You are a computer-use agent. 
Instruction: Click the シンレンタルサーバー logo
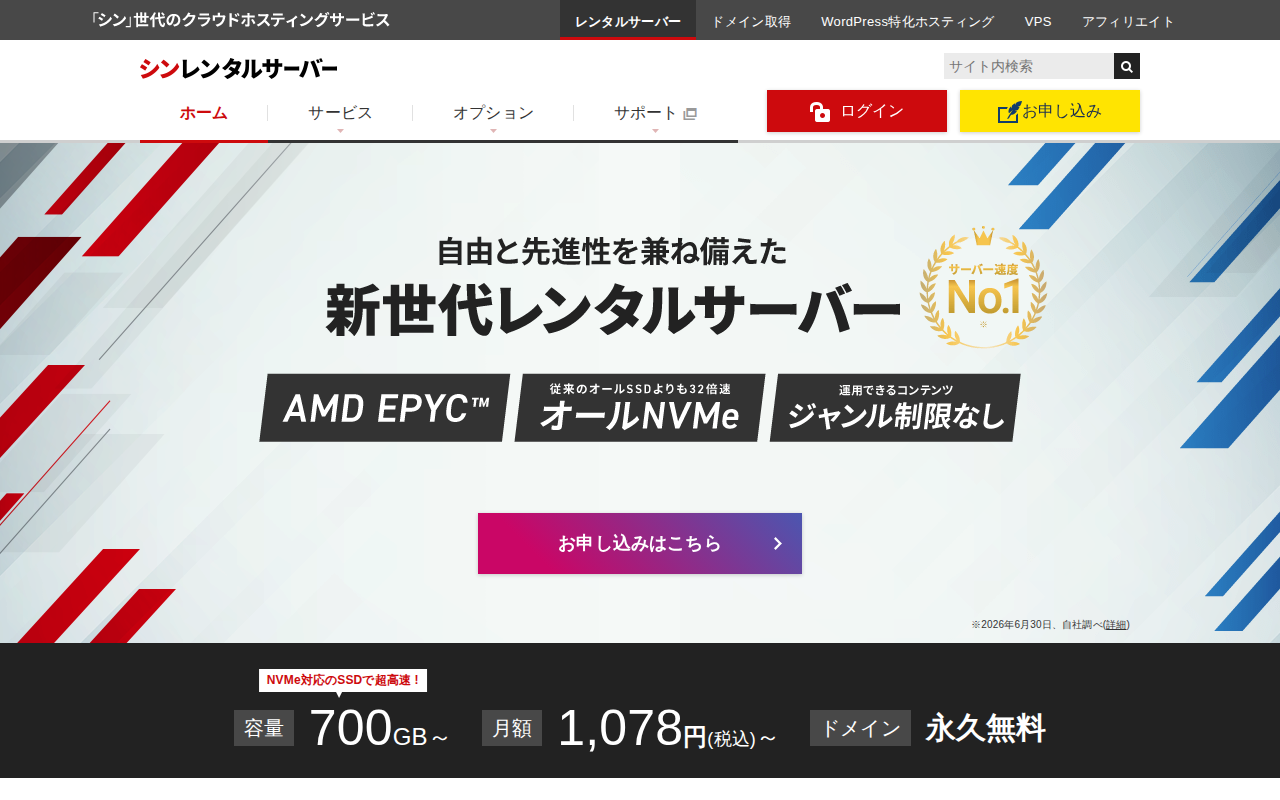[238, 68]
